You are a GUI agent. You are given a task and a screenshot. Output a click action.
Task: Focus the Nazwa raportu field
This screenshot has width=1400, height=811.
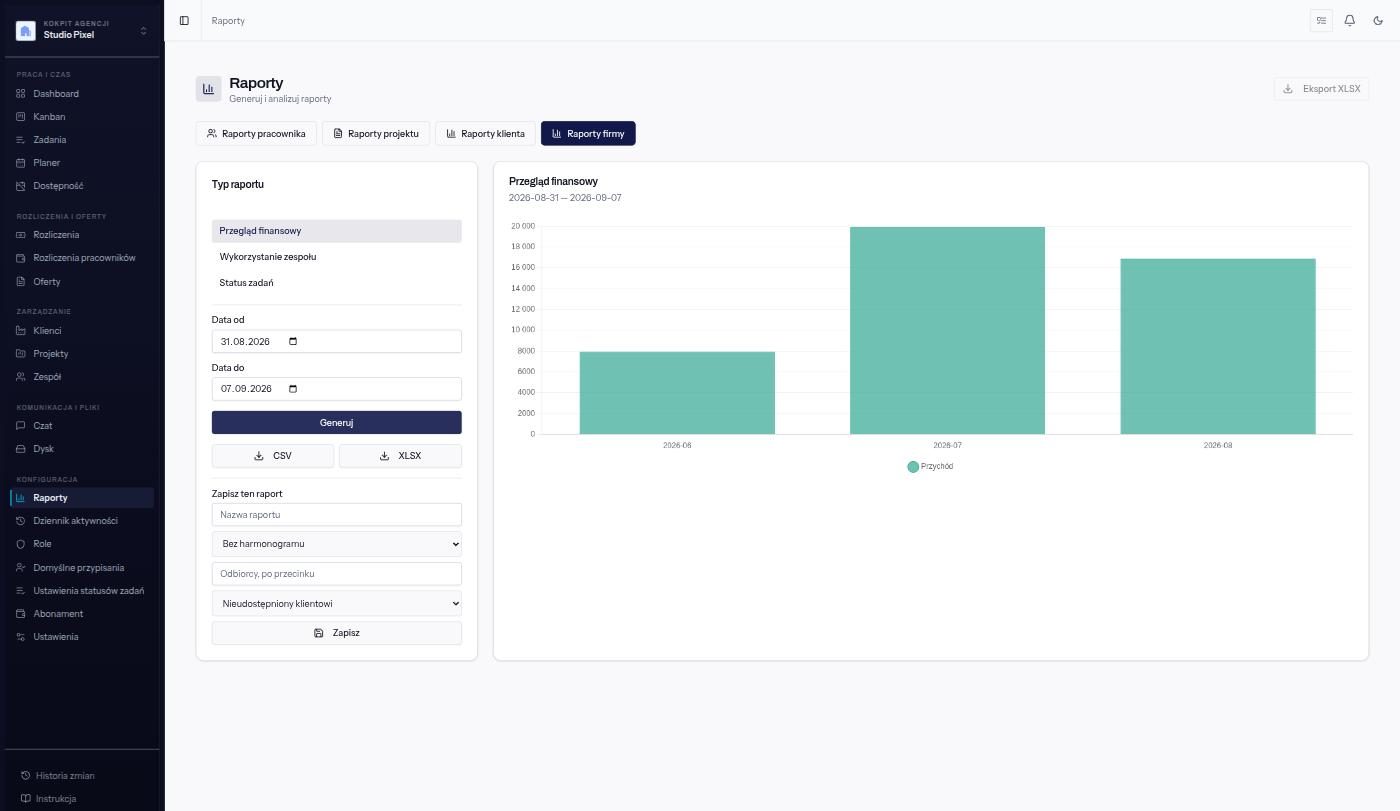[337, 515]
